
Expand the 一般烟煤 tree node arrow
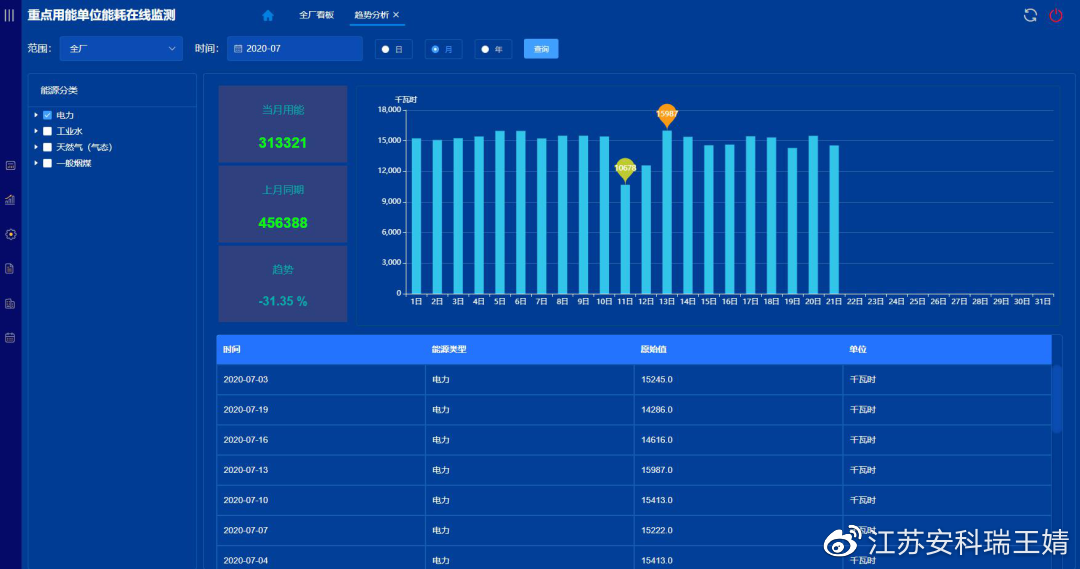point(36,163)
